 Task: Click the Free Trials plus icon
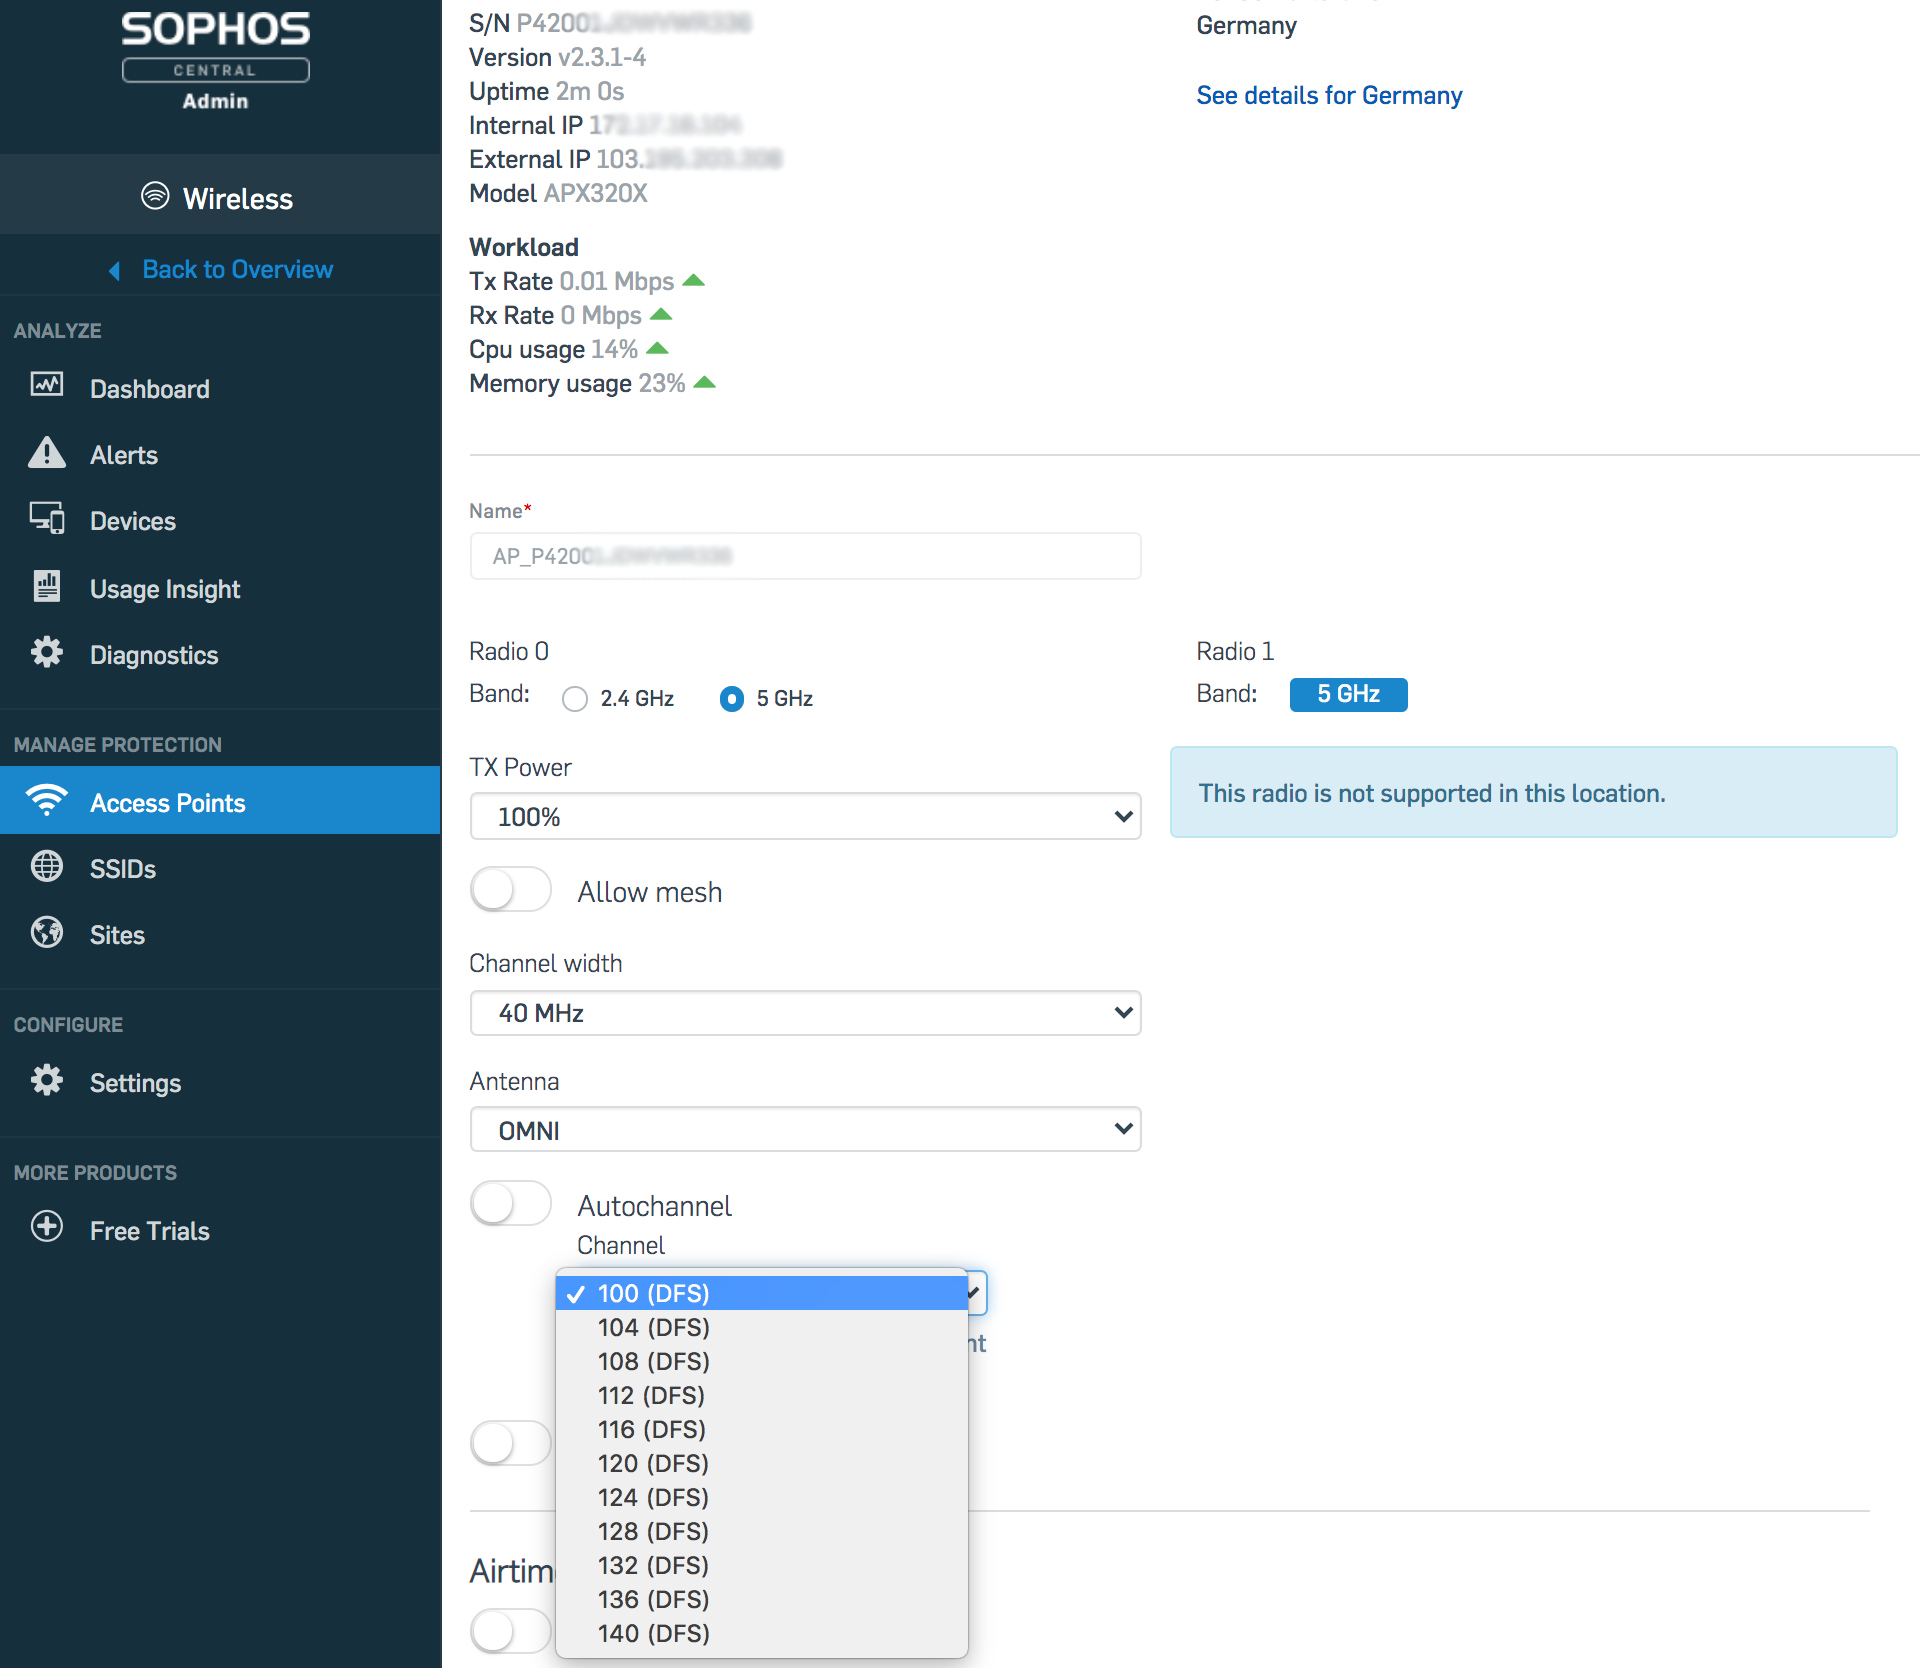point(47,1227)
